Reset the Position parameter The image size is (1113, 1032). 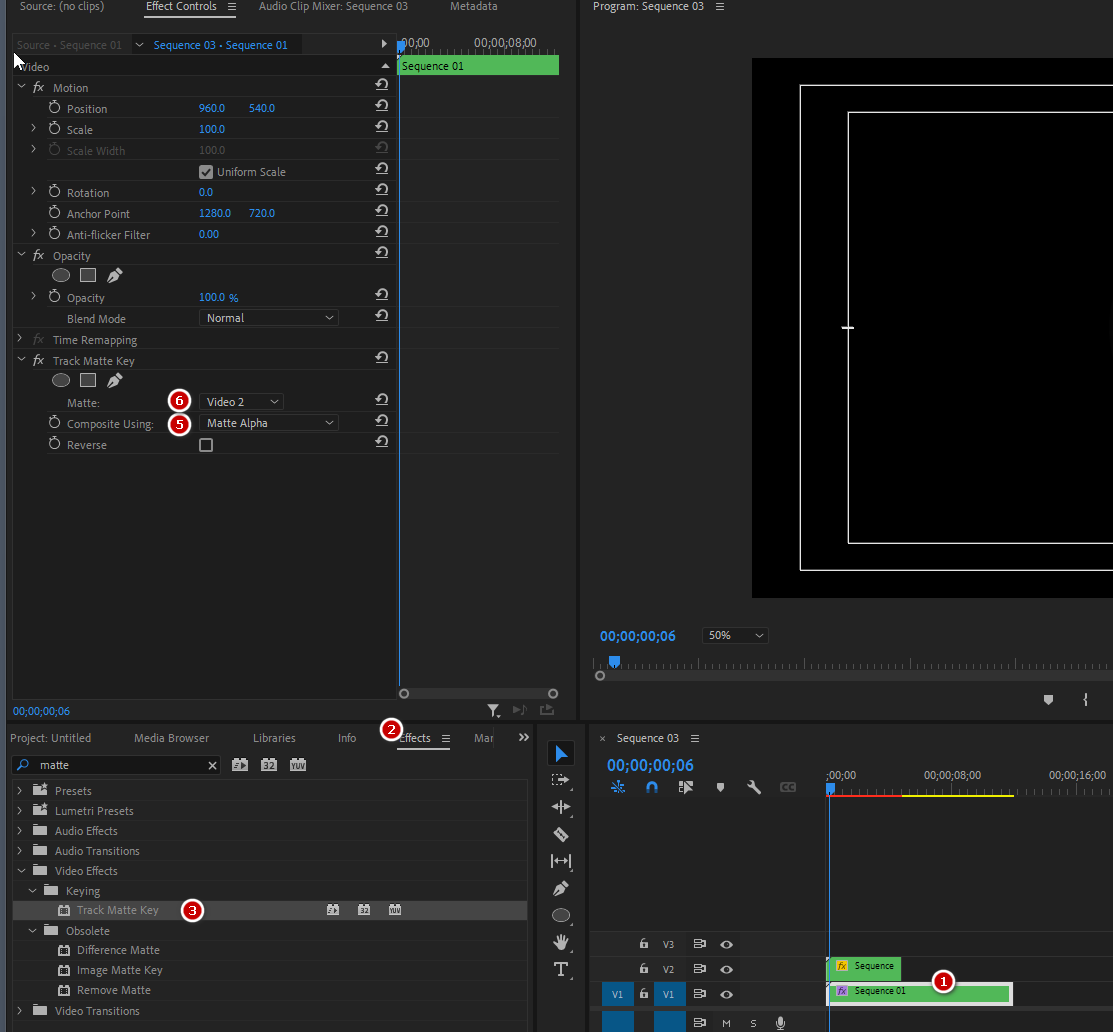[381, 108]
